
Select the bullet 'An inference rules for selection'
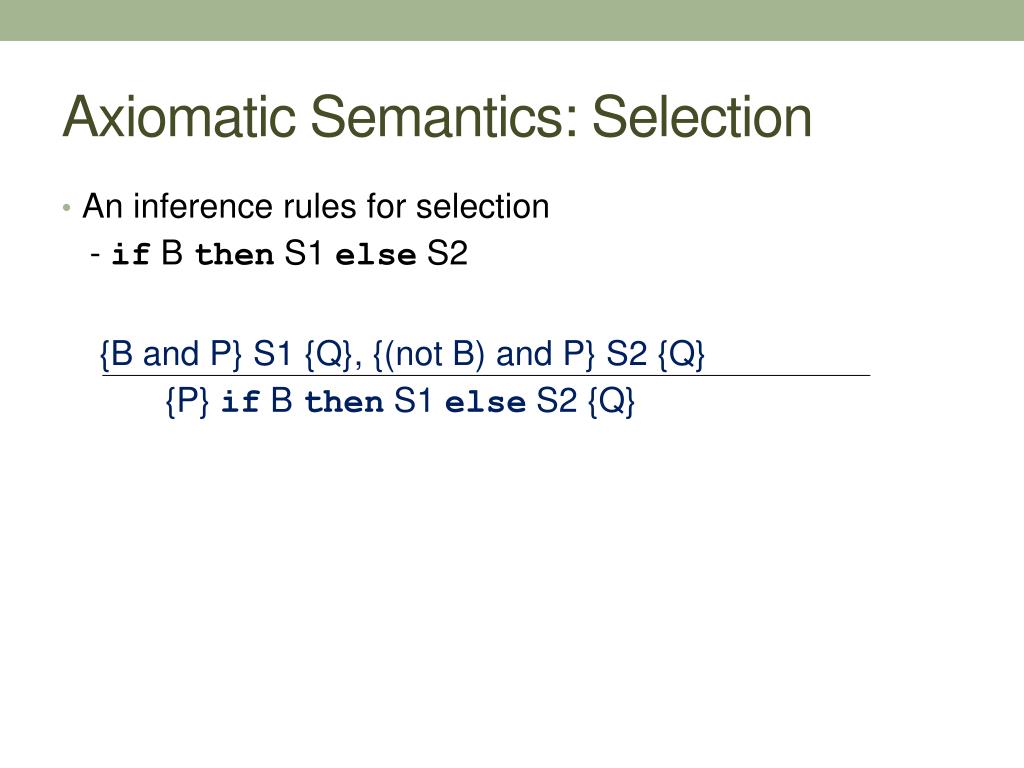(x=315, y=206)
